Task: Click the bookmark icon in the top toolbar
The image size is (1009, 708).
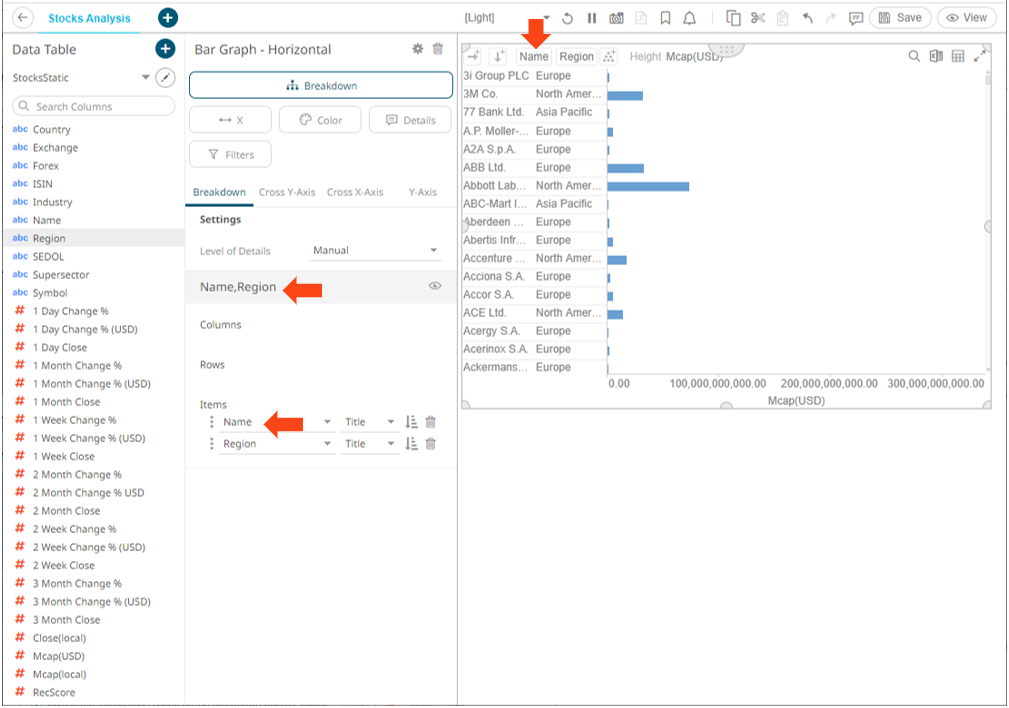Action: click(665, 18)
